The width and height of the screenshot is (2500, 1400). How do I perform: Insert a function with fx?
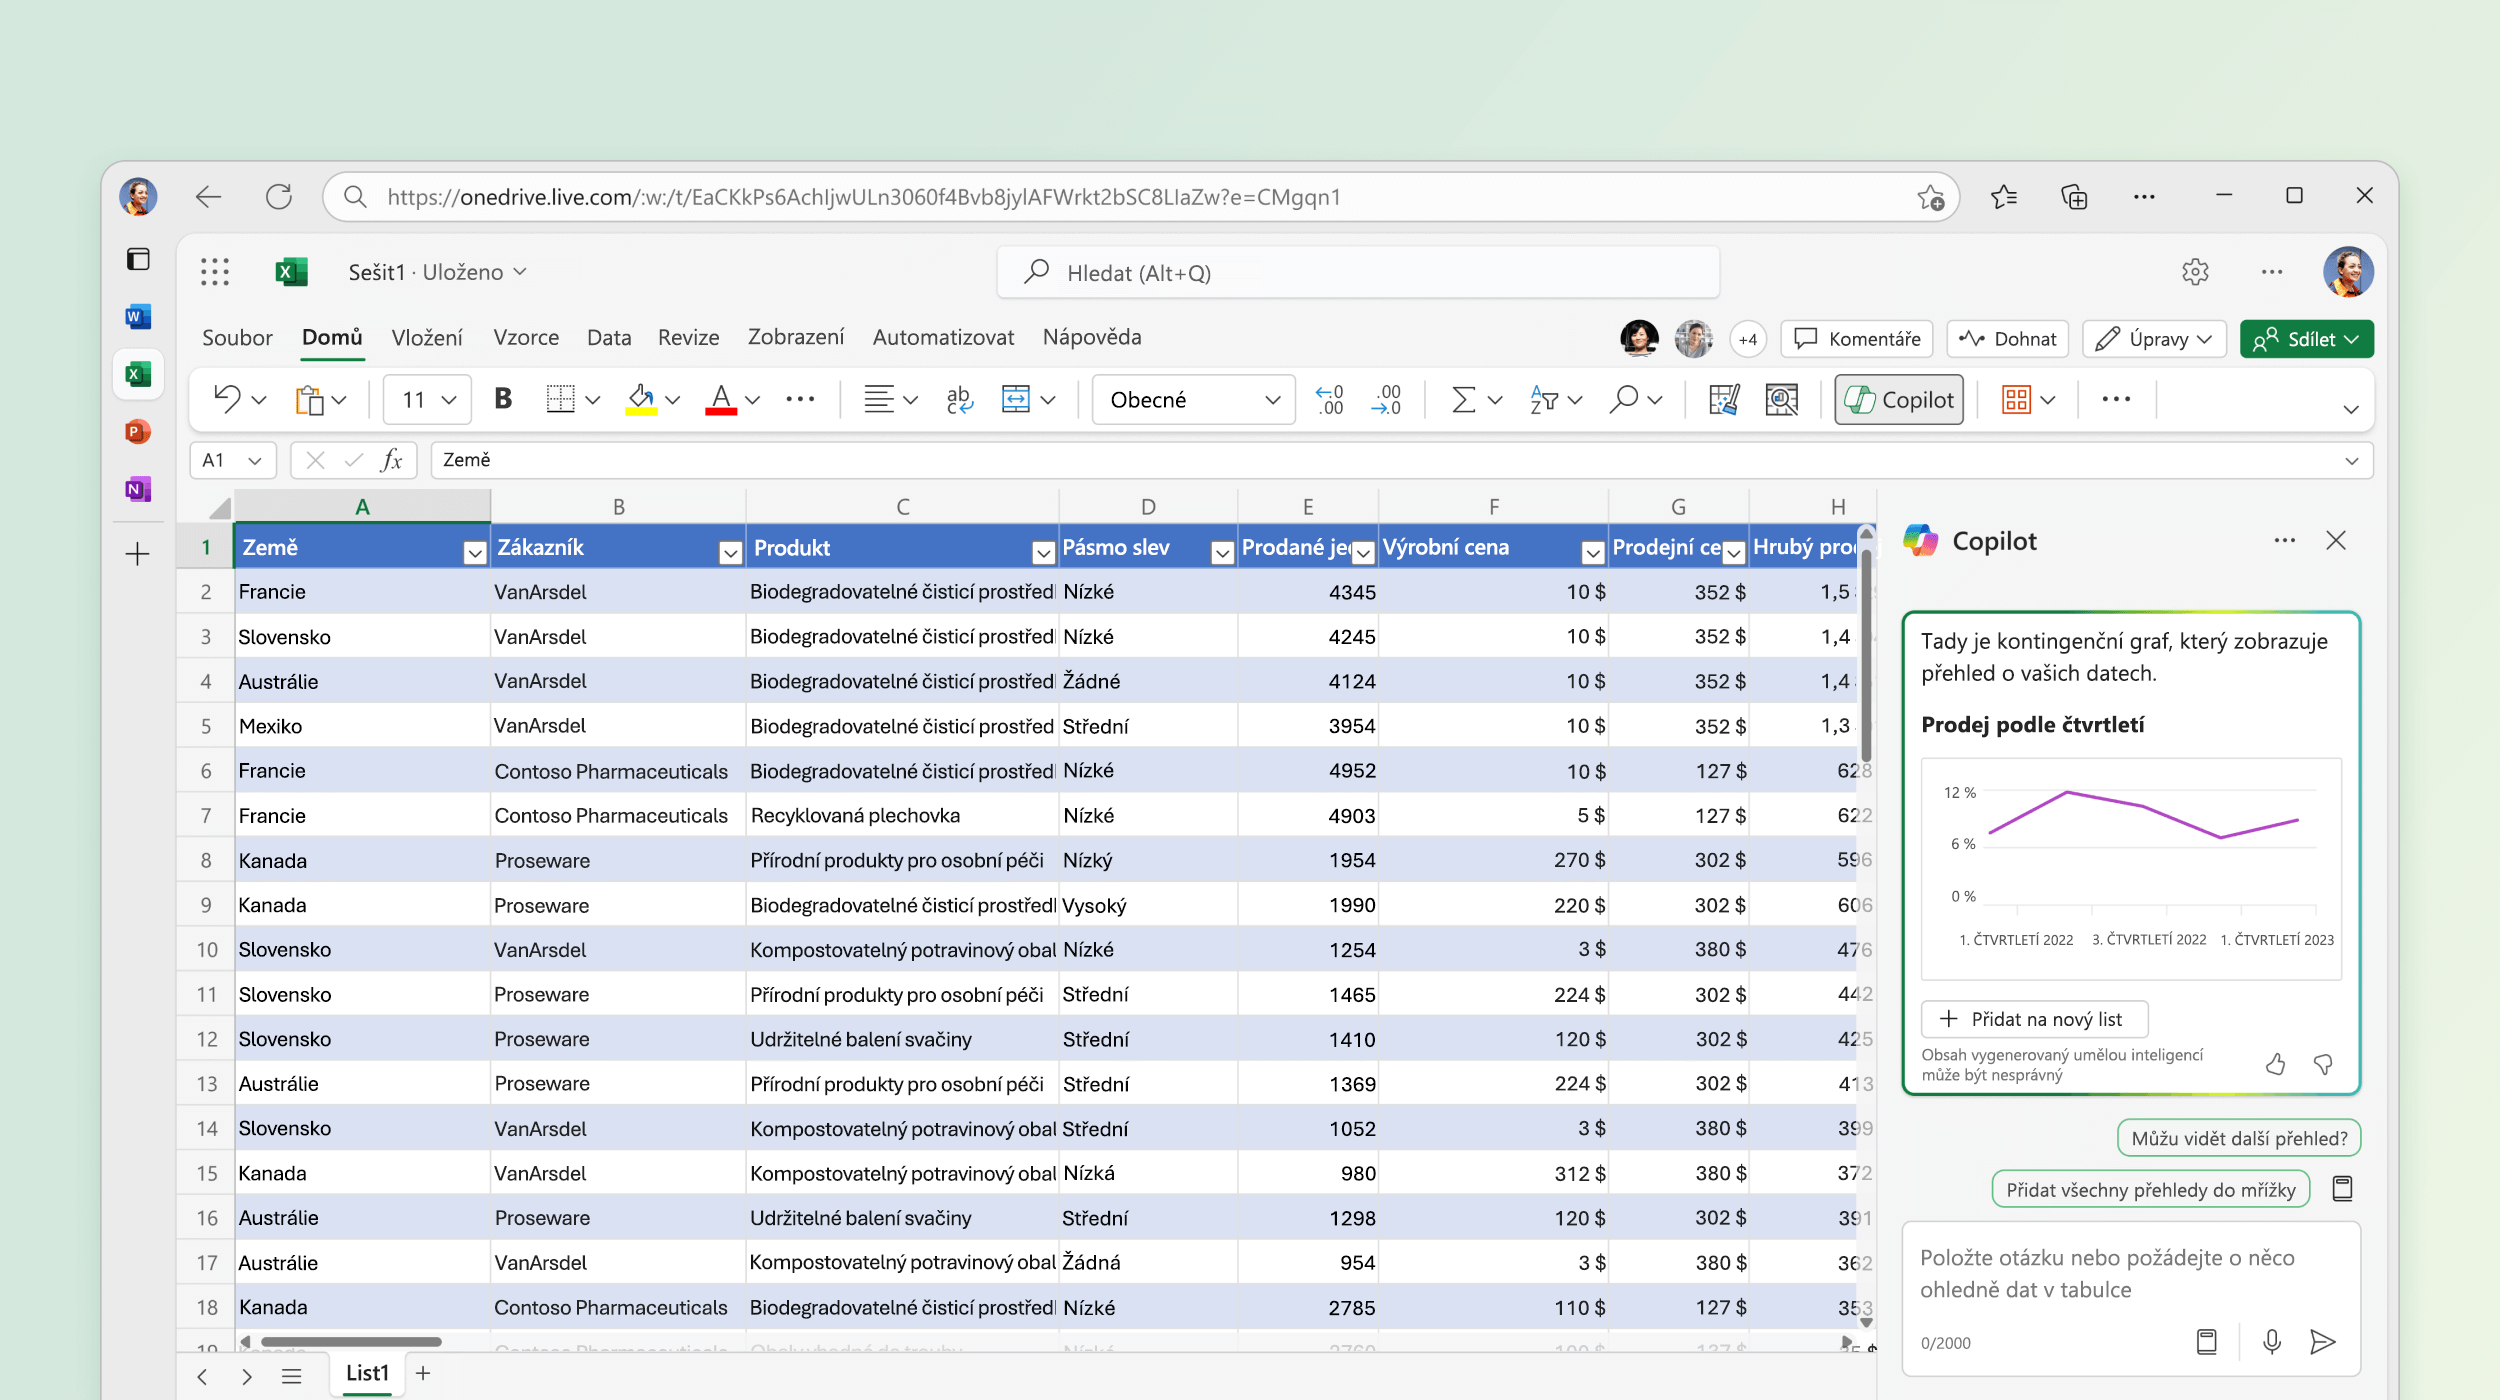click(x=392, y=460)
